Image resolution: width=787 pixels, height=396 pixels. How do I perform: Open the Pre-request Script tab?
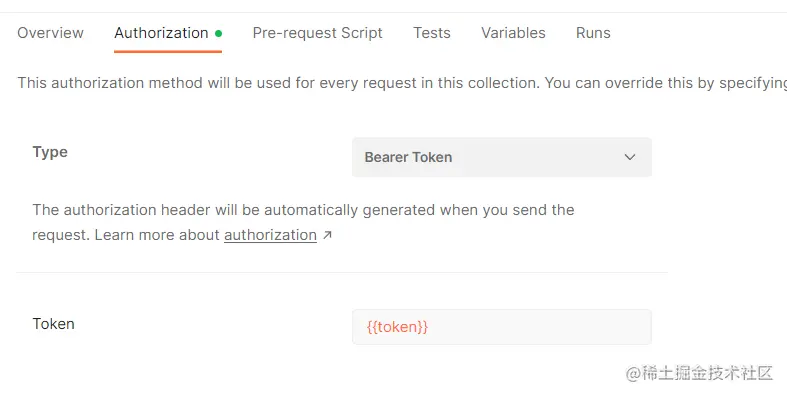[x=317, y=33]
